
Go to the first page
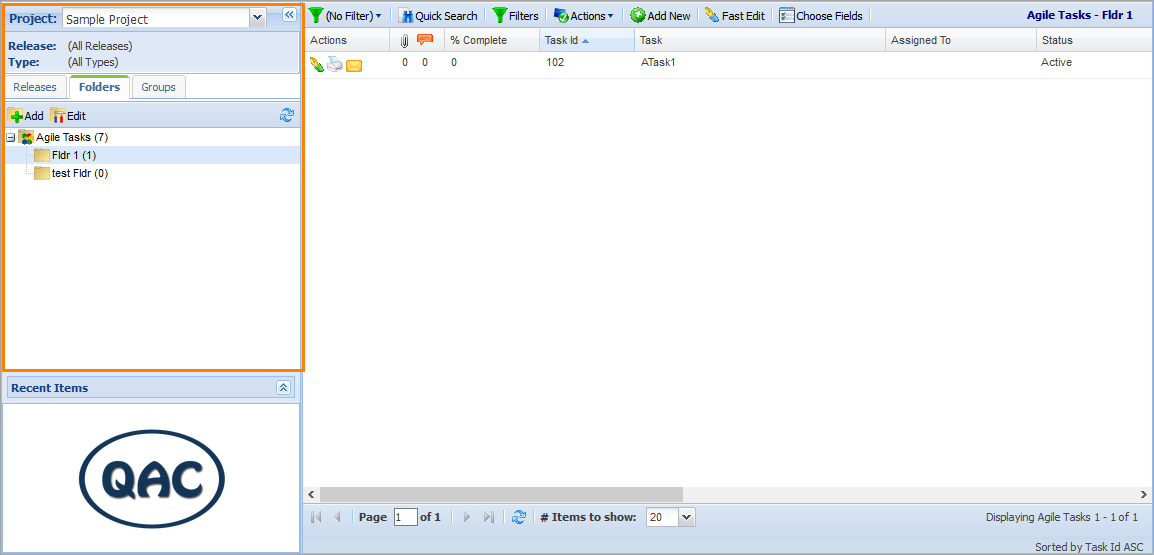tap(316, 517)
